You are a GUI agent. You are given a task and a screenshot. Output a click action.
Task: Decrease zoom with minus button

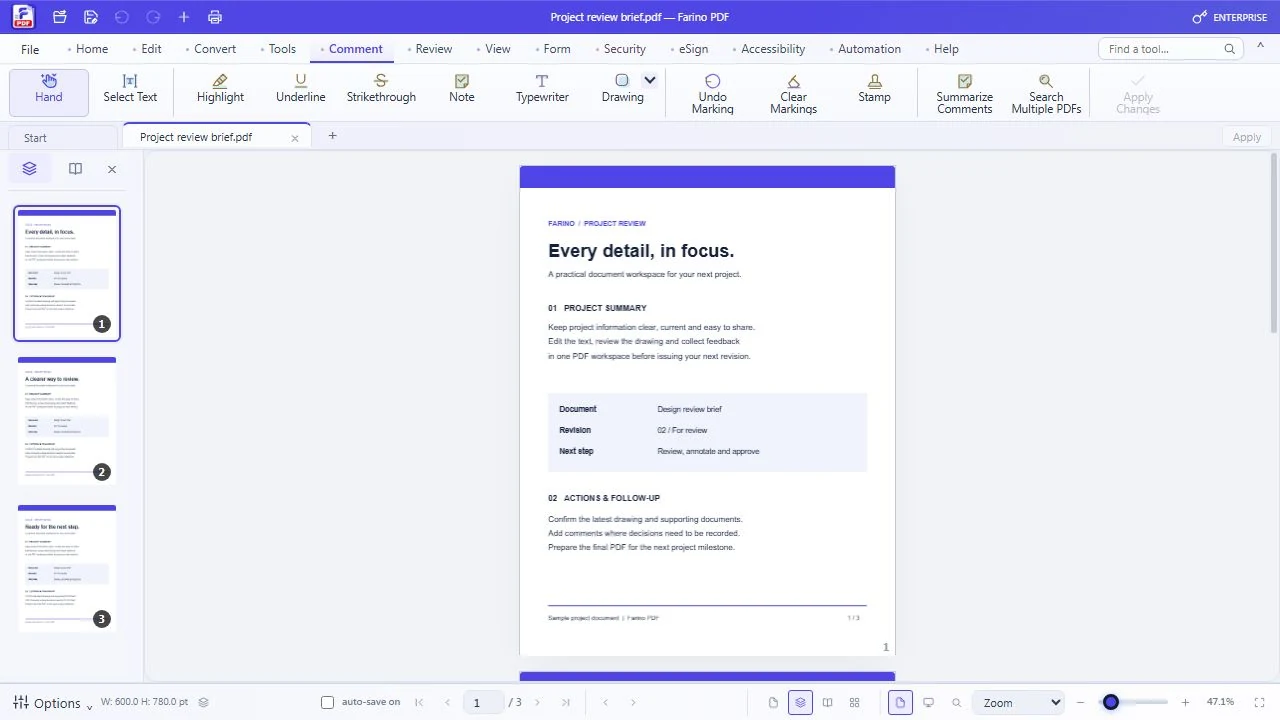[x=1080, y=703]
